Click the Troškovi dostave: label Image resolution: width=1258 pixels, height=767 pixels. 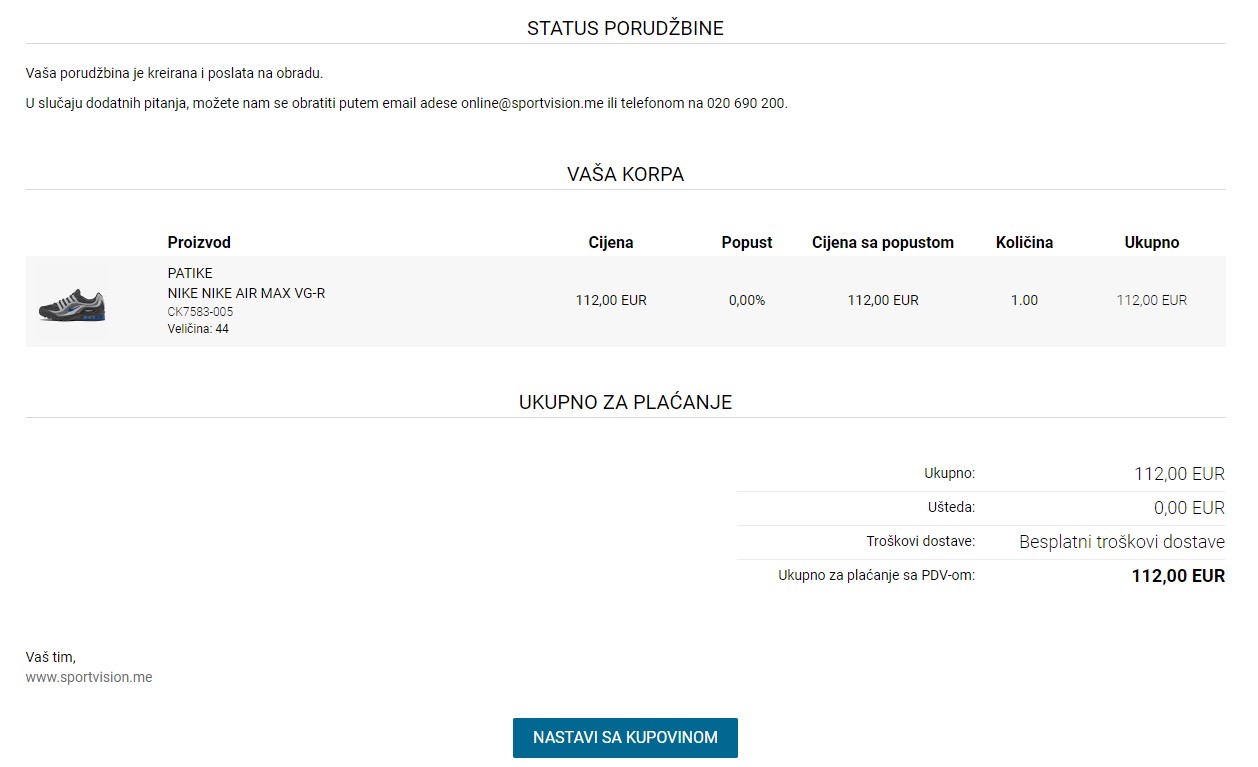coord(920,541)
